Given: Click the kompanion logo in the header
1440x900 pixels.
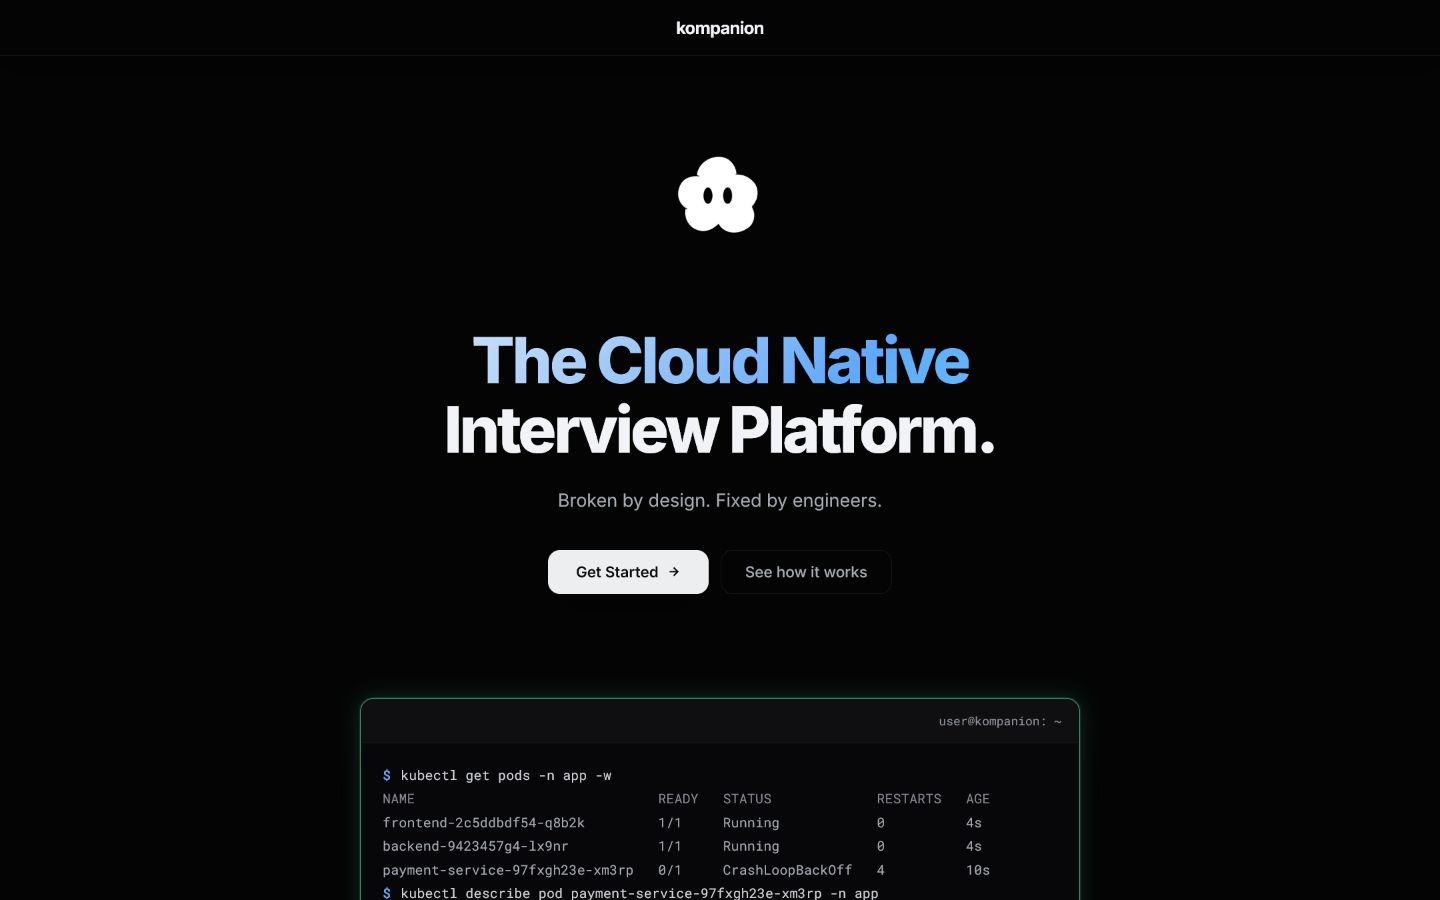Looking at the screenshot, I should click(x=720, y=28).
